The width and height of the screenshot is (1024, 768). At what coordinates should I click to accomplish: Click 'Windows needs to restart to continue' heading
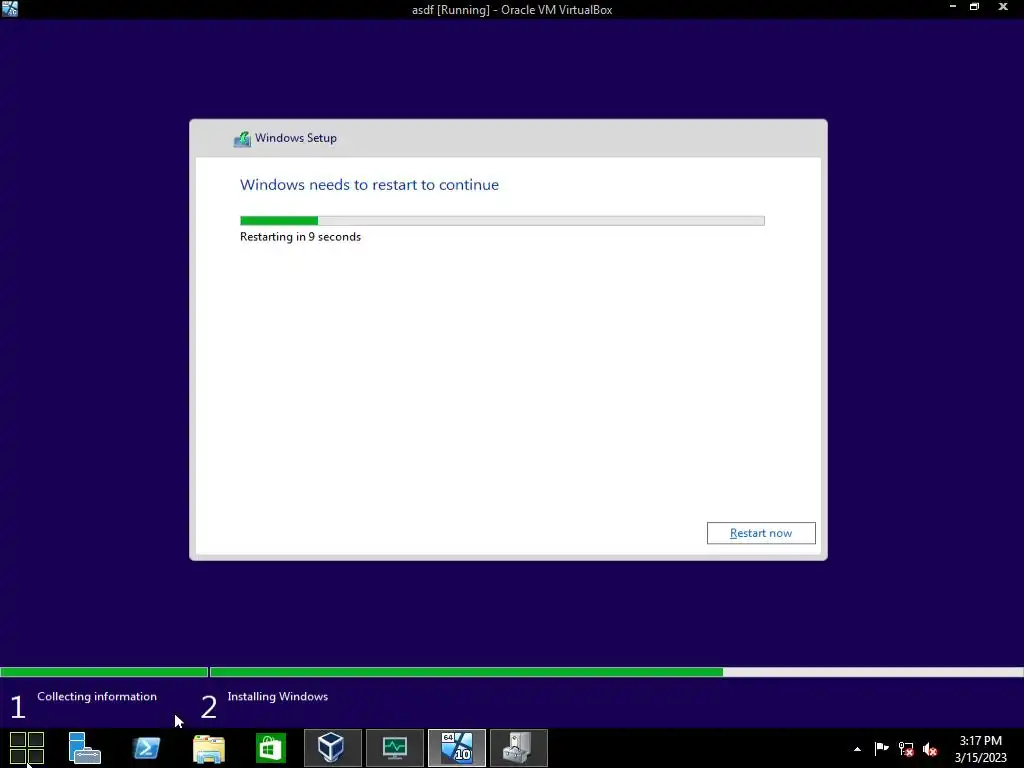(369, 185)
